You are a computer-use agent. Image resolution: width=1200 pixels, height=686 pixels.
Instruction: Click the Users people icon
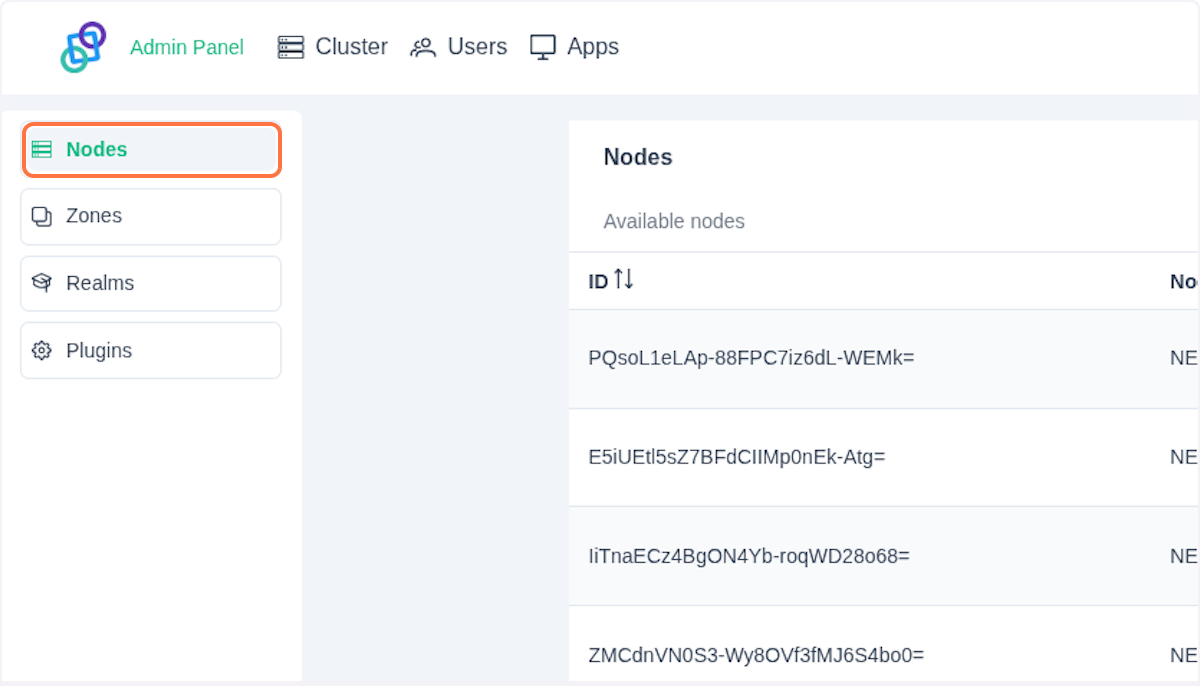point(423,47)
